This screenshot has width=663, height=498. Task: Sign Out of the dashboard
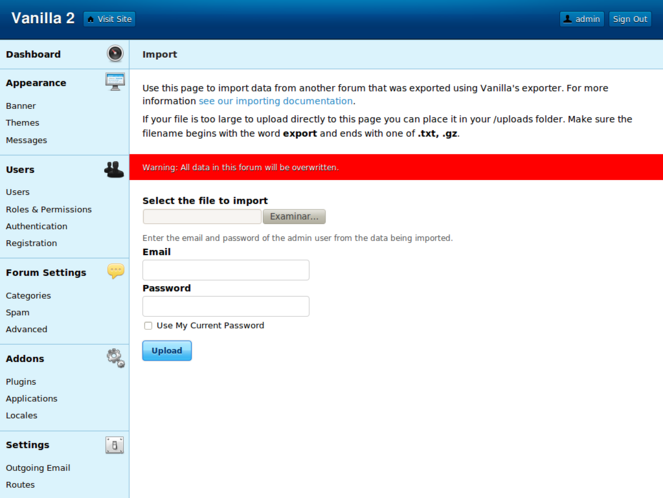pos(630,19)
